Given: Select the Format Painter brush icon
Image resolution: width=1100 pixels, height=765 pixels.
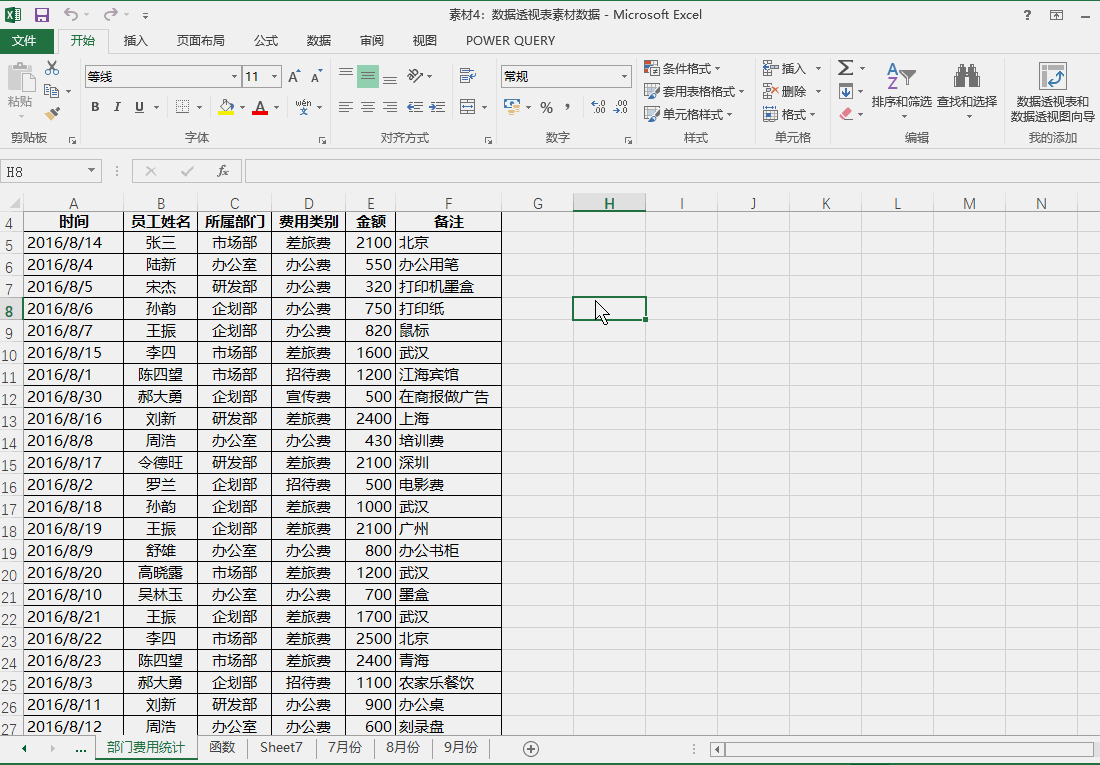Looking at the screenshot, I should coord(52,113).
